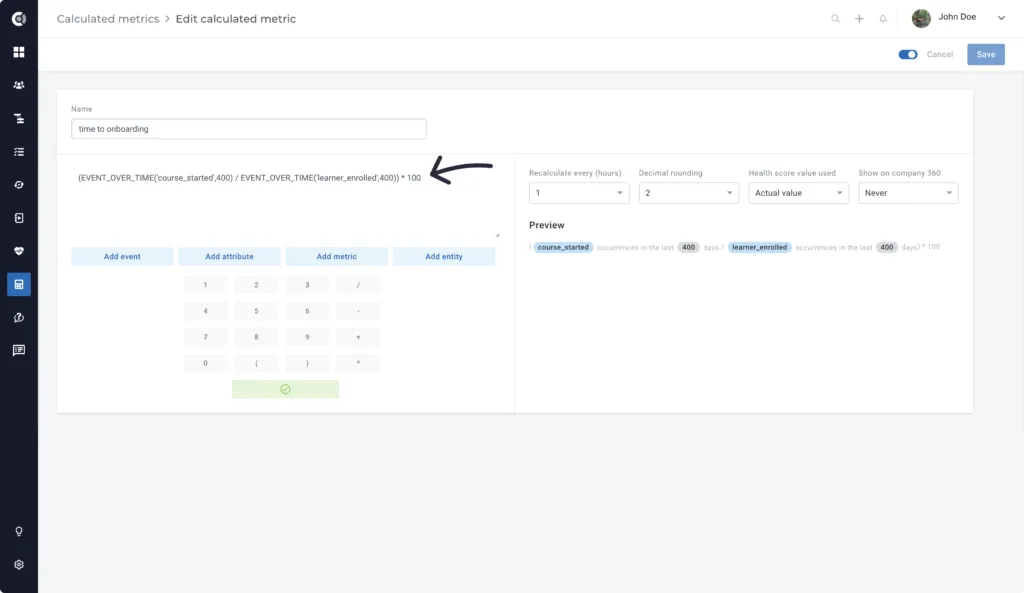
Task: Click the green validate formula button
Action: (285, 389)
